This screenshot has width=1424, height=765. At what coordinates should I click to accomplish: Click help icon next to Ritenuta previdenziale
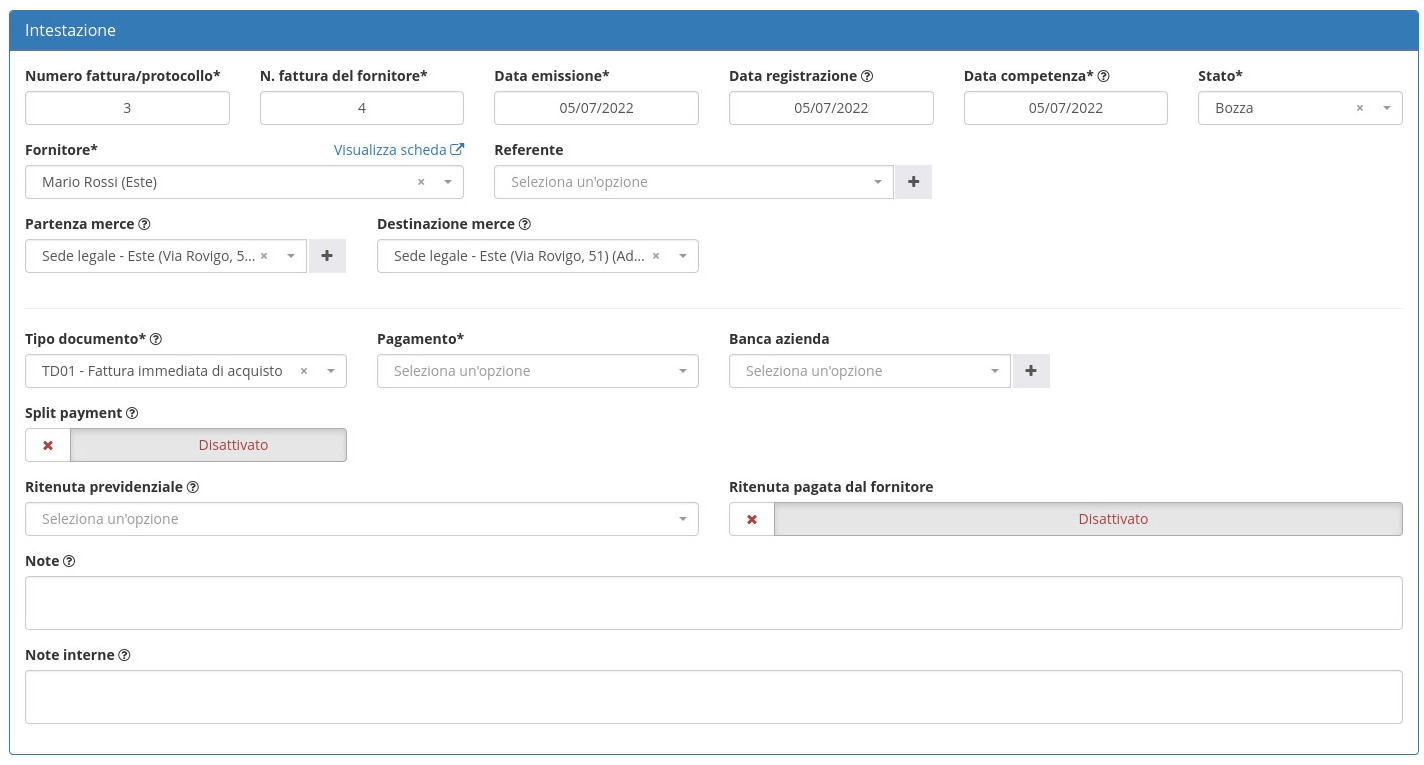pos(193,487)
